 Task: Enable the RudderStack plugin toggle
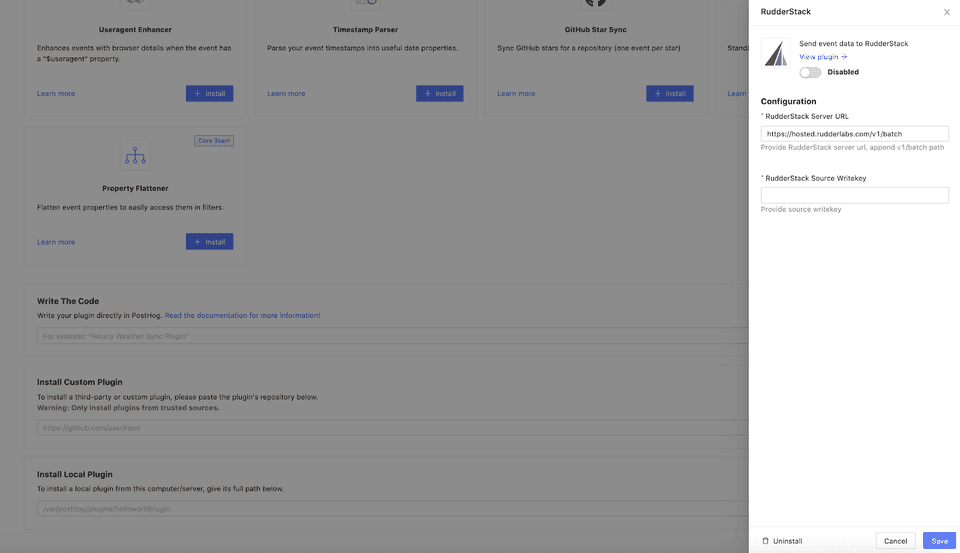click(810, 72)
